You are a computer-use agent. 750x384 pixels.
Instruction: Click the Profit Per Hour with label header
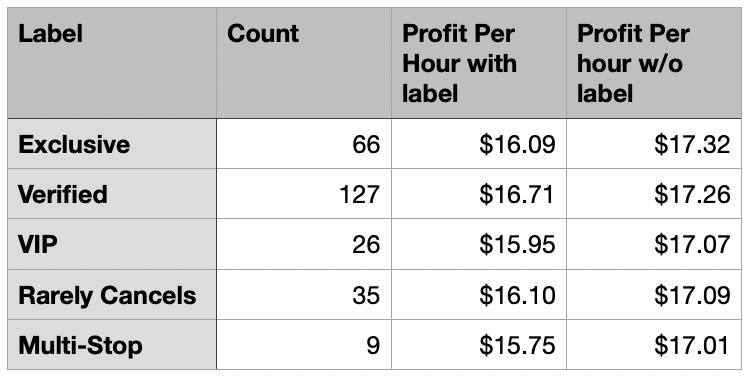click(479, 63)
